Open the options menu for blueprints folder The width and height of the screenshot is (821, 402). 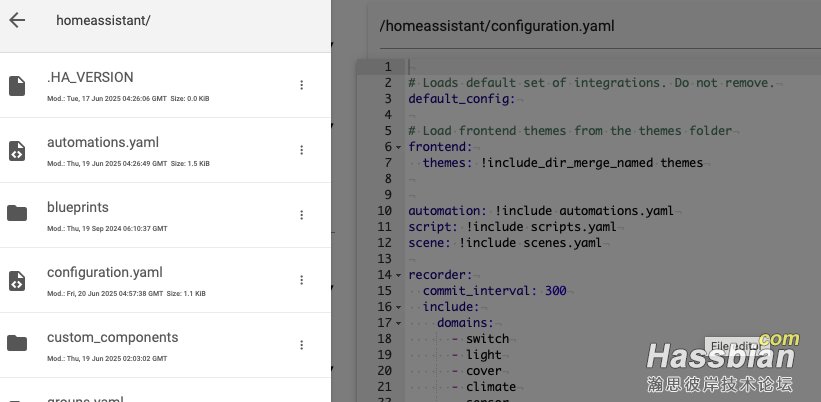point(302,215)
